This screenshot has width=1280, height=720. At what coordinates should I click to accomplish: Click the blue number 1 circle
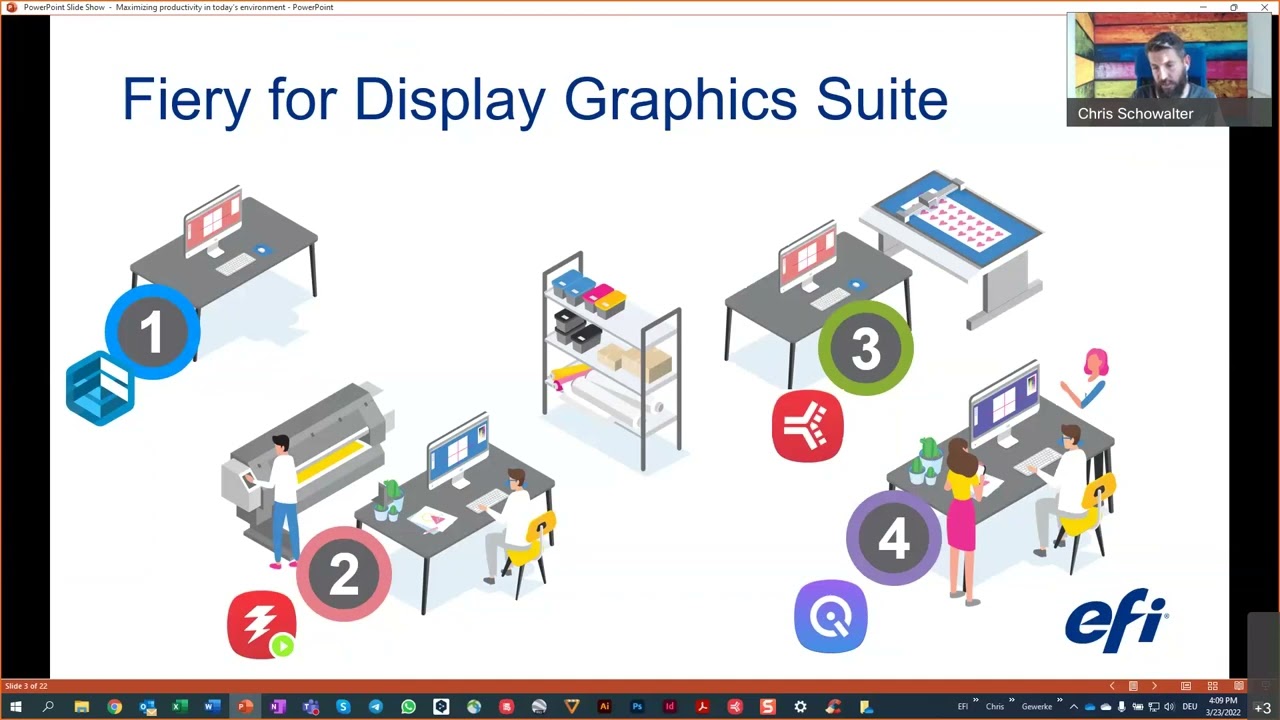click(x=152, y=332)
